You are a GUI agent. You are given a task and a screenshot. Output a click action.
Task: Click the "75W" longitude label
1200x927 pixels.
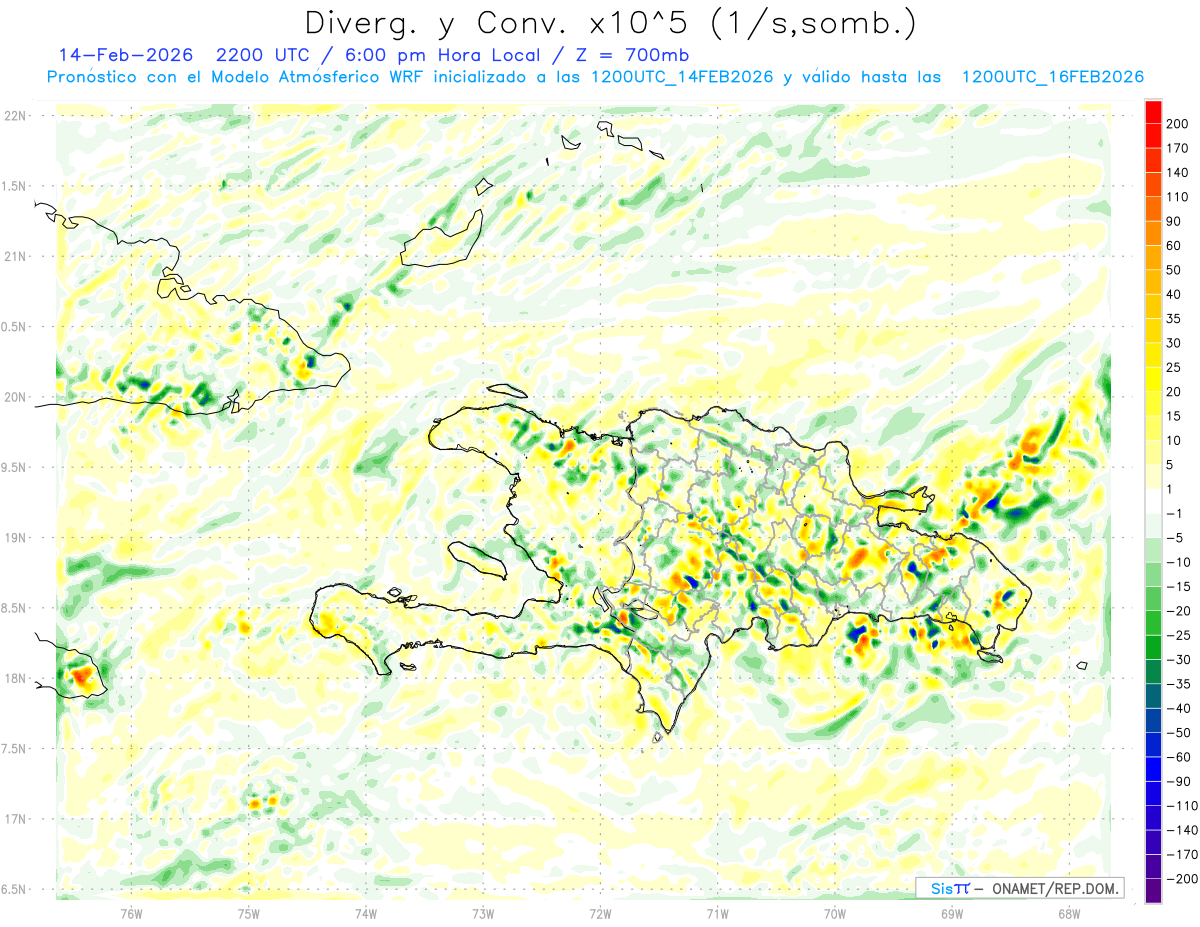coord(249,913)
